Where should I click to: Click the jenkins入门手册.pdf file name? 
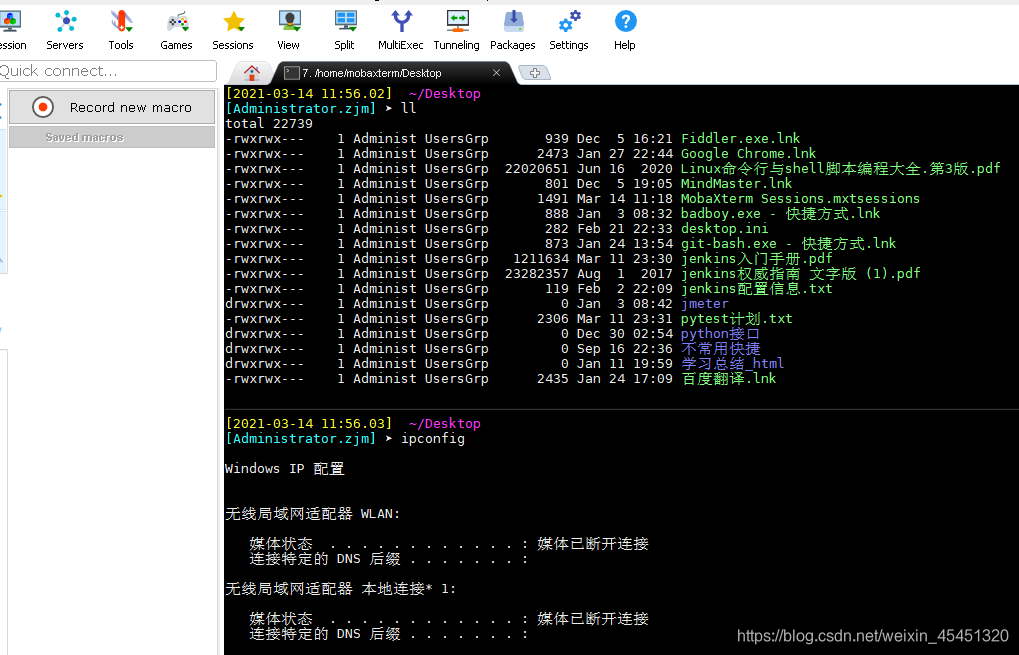pyautogui.click(x=756, y=258)
